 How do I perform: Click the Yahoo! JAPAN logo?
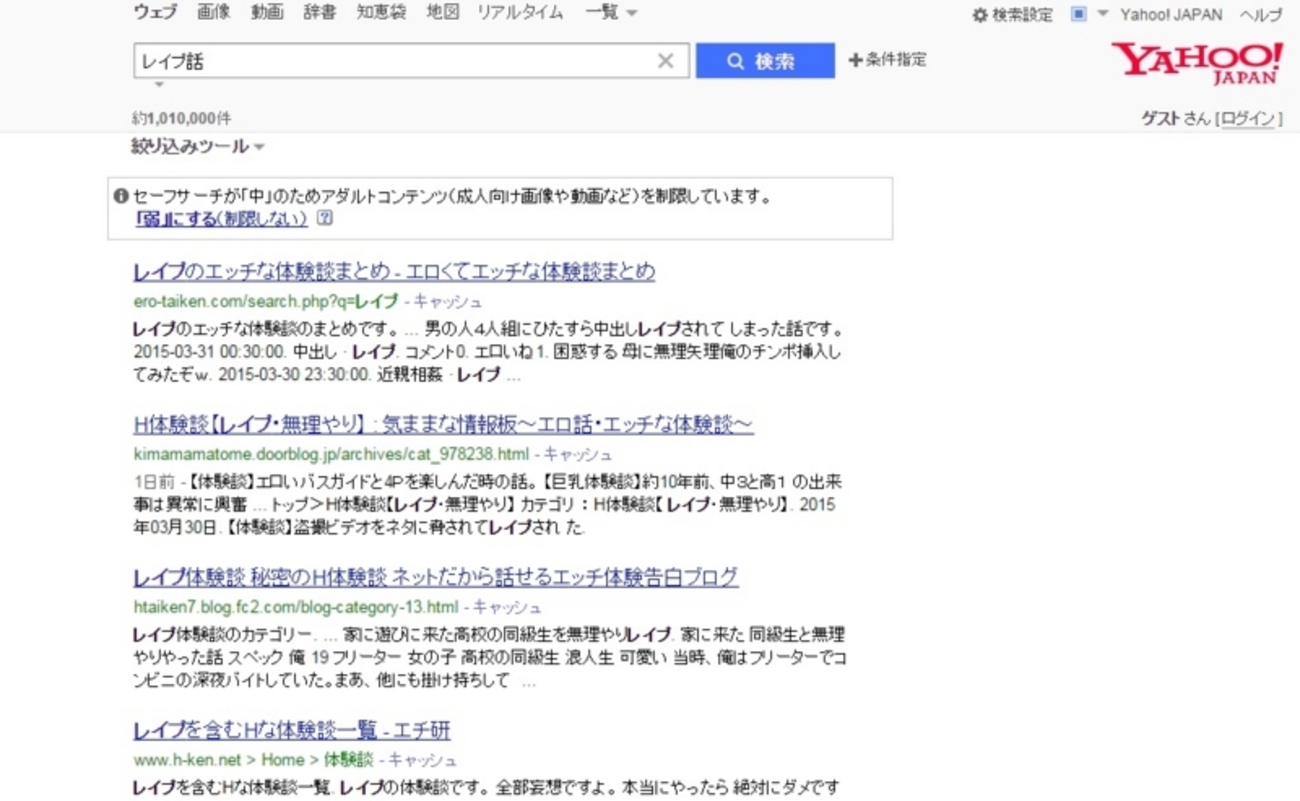click(1197, 63)
